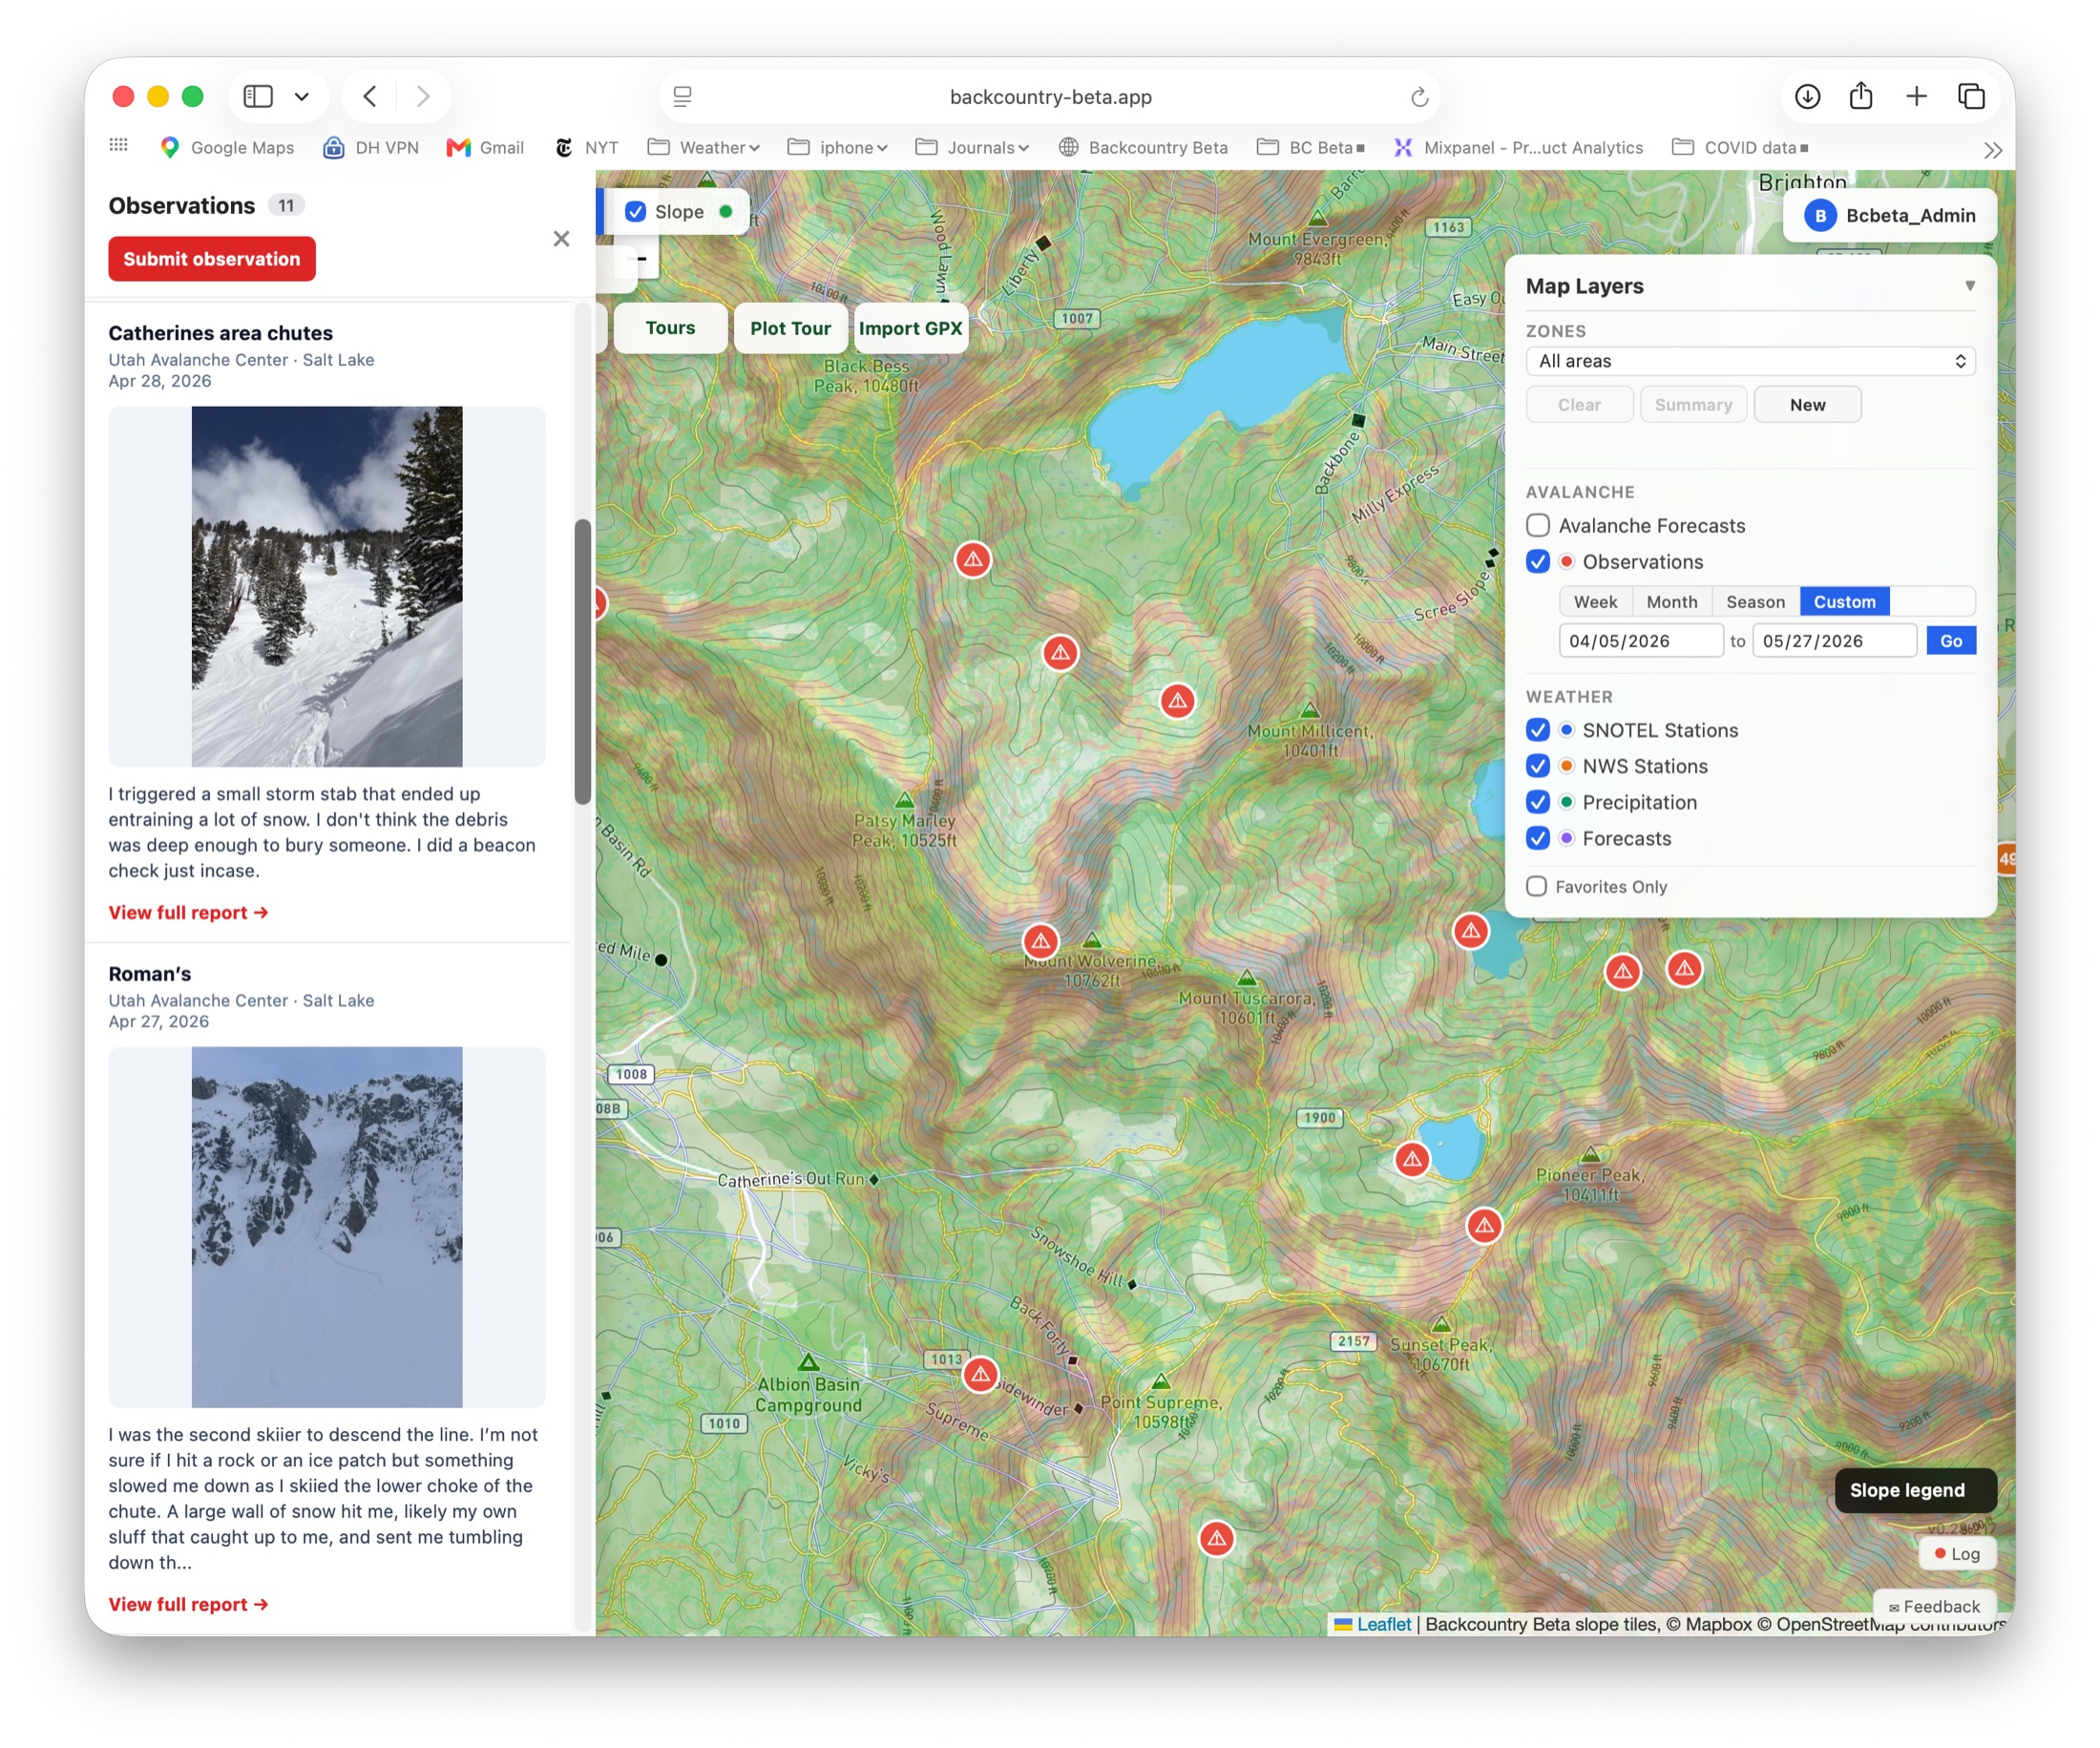Image resolution: width=2100 pixels, height=1748 pixels.
Task: Uncheck the Observations layer checkbox
Action: point(1538,561)
